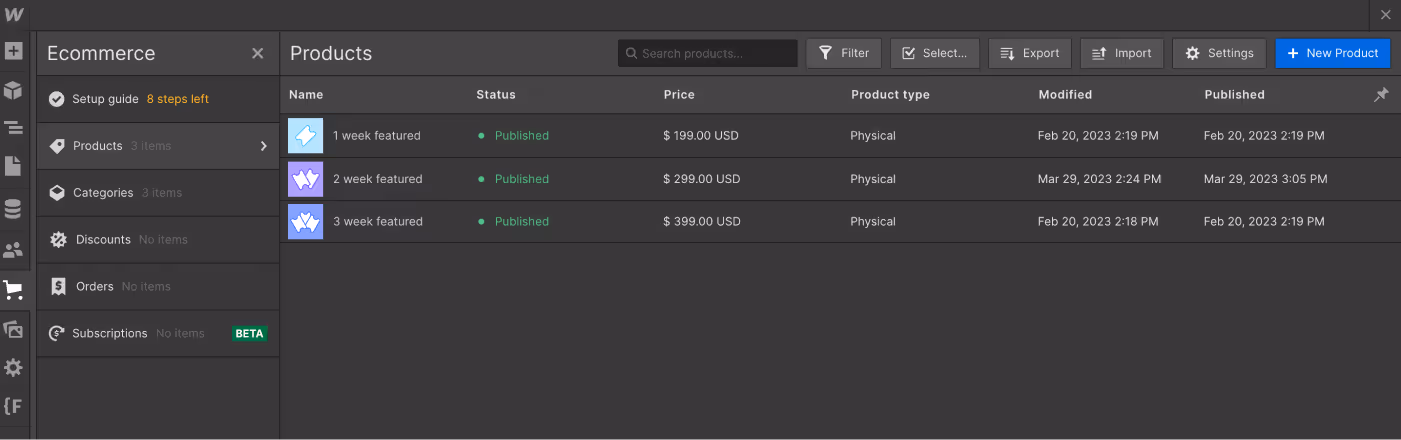This screenshot has width=1401, height=440.
Task: Open the Pages panel icon
Action: tap(13, 166)
